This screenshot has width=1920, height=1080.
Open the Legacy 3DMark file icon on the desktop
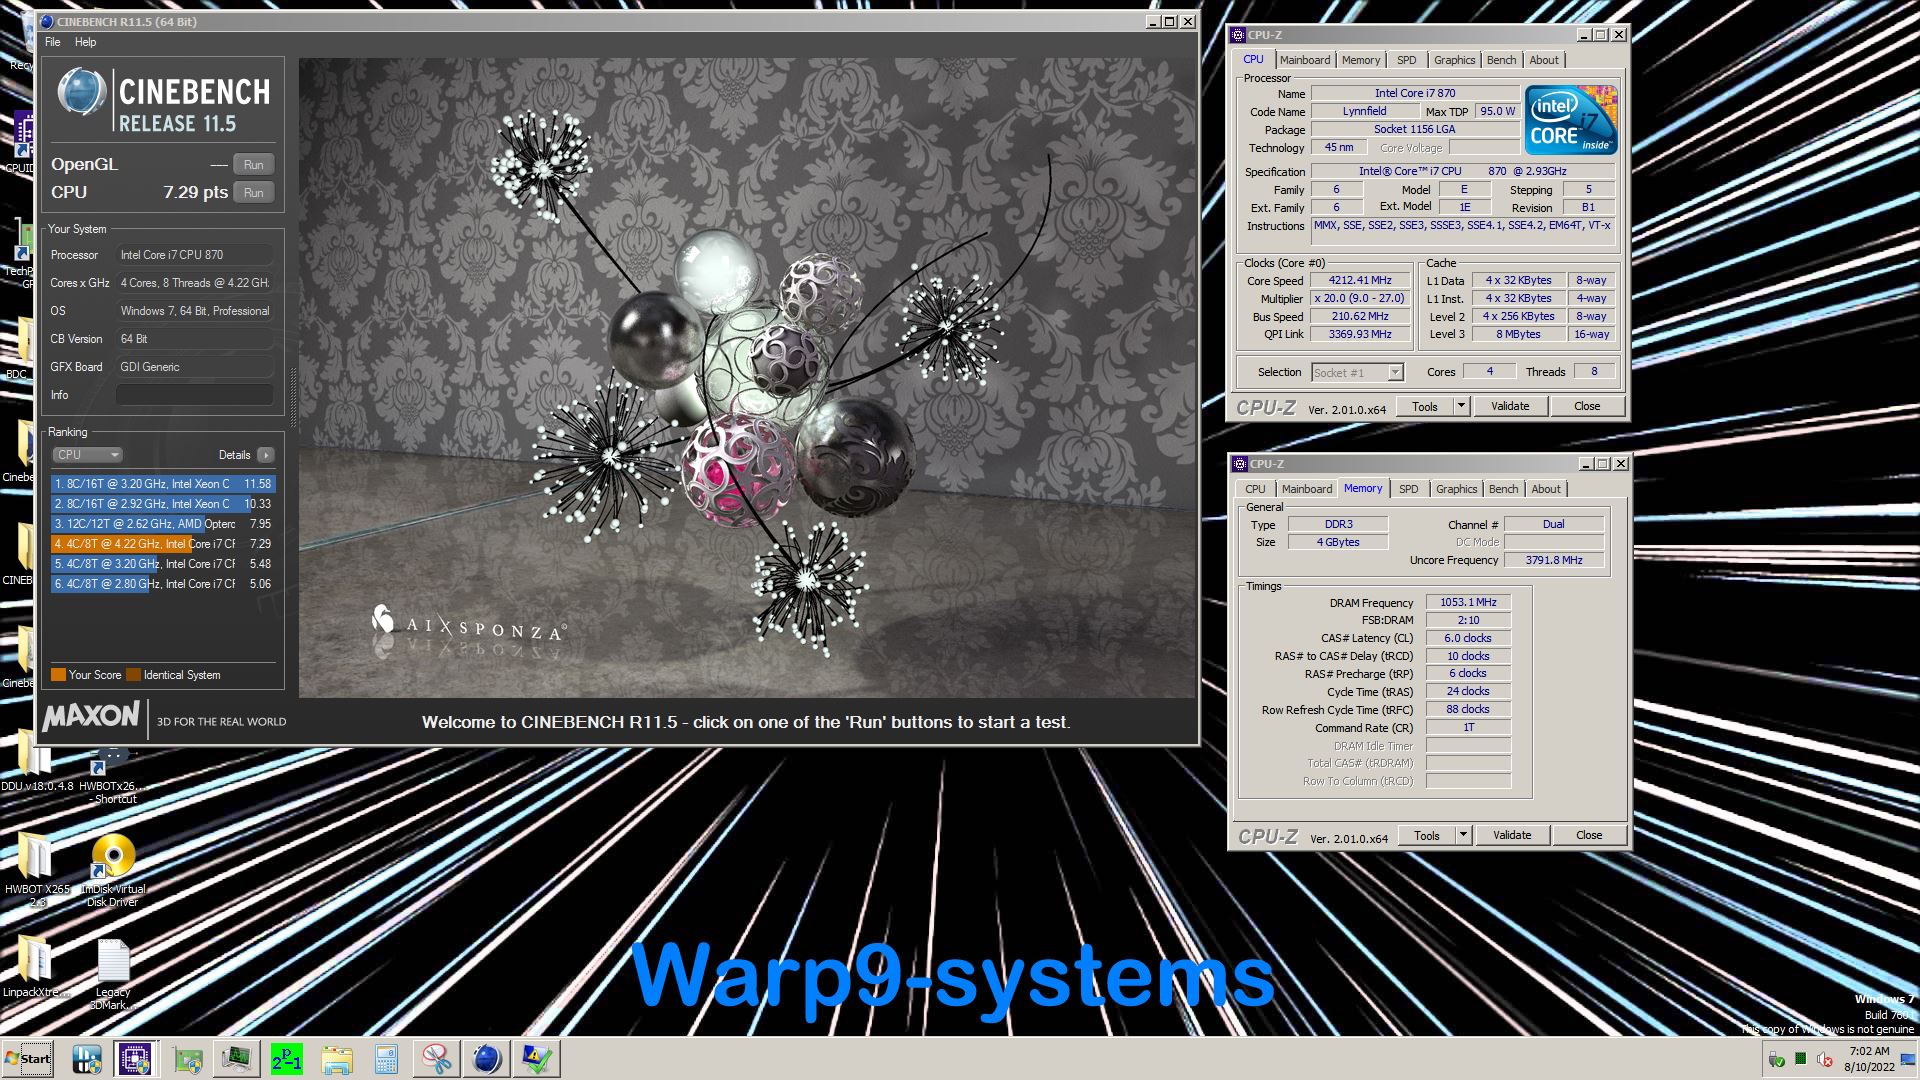tap(113, 974)
